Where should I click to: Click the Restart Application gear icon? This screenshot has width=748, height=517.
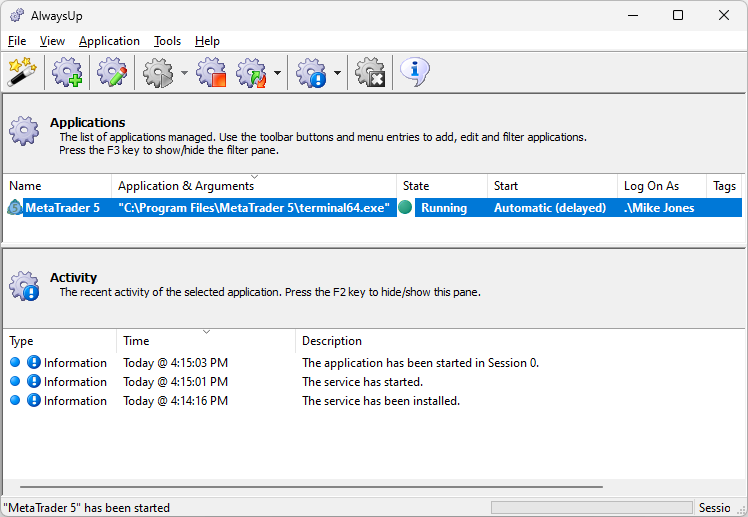point(251,72)
